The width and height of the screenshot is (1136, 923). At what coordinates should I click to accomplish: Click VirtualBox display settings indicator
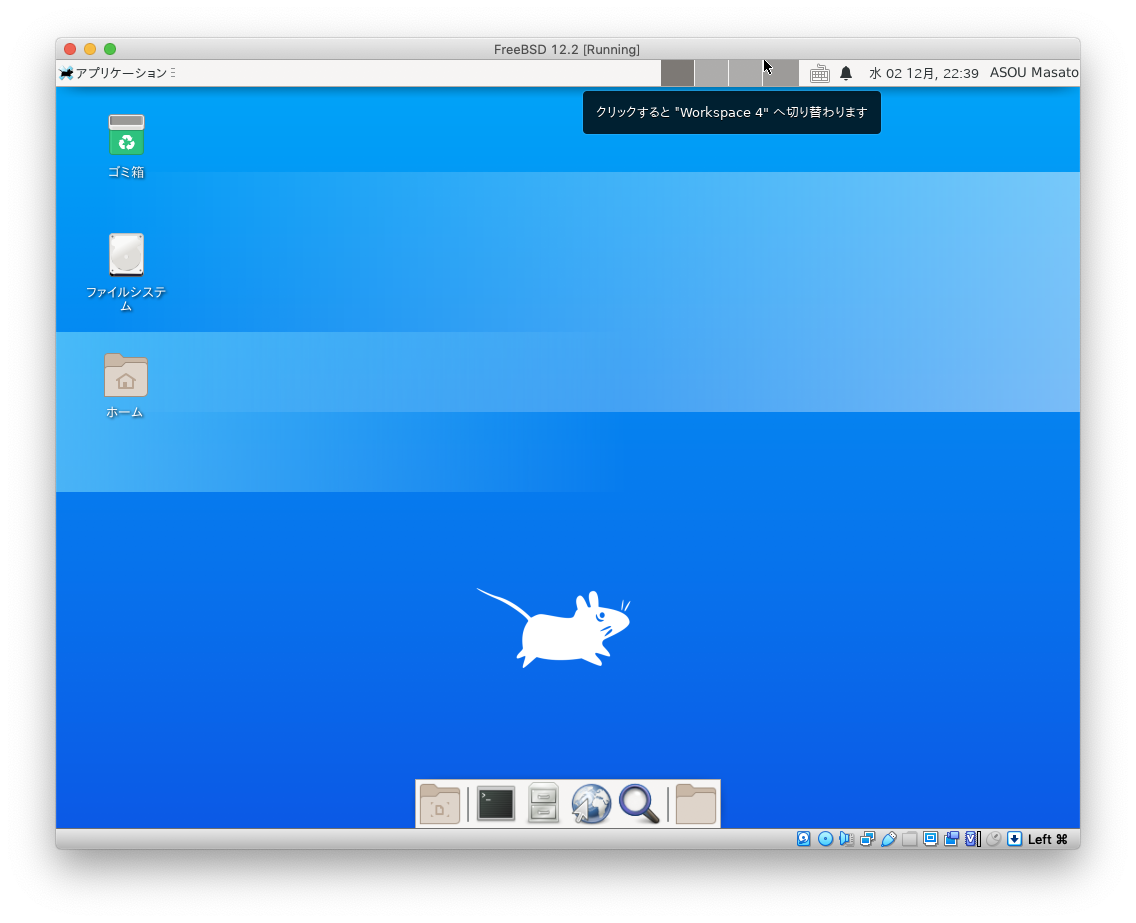931,839
